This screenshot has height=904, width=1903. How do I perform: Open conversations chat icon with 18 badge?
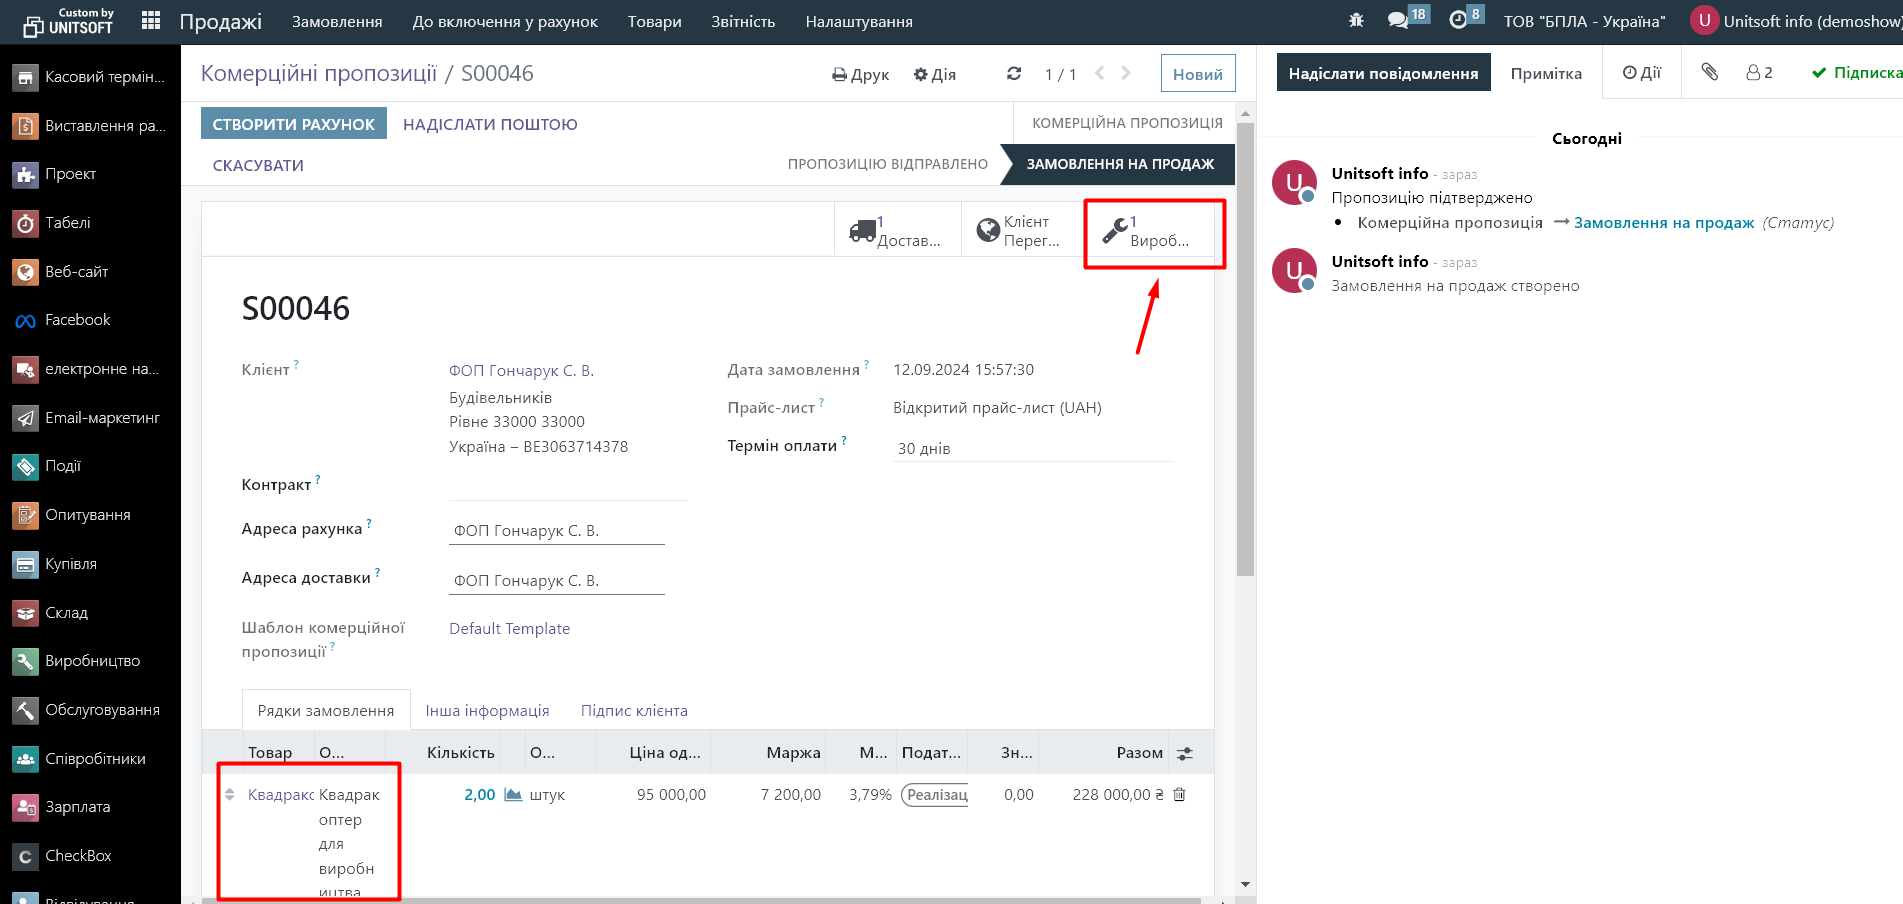pos(1398,21)
